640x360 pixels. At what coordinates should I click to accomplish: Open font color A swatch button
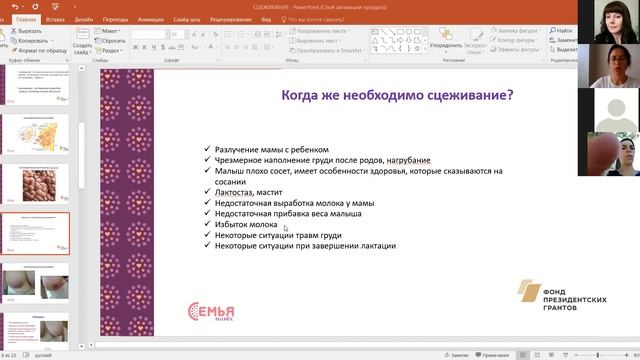click(x=210, y=47)
